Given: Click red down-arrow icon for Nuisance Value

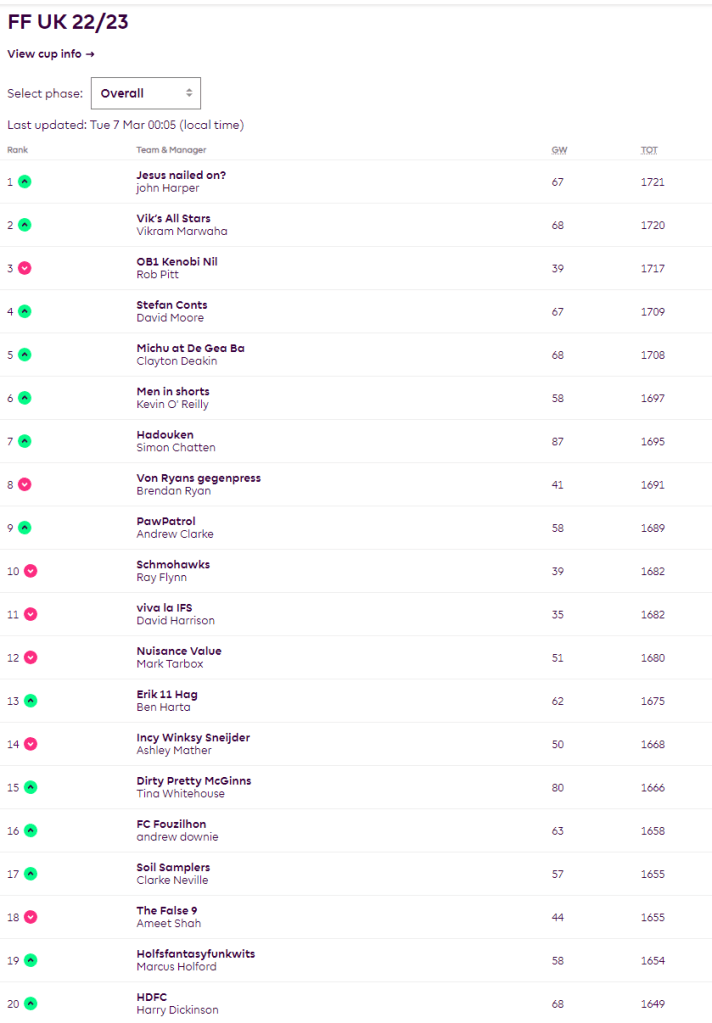Looking at the screenshot, I should [x=31, y=657].
